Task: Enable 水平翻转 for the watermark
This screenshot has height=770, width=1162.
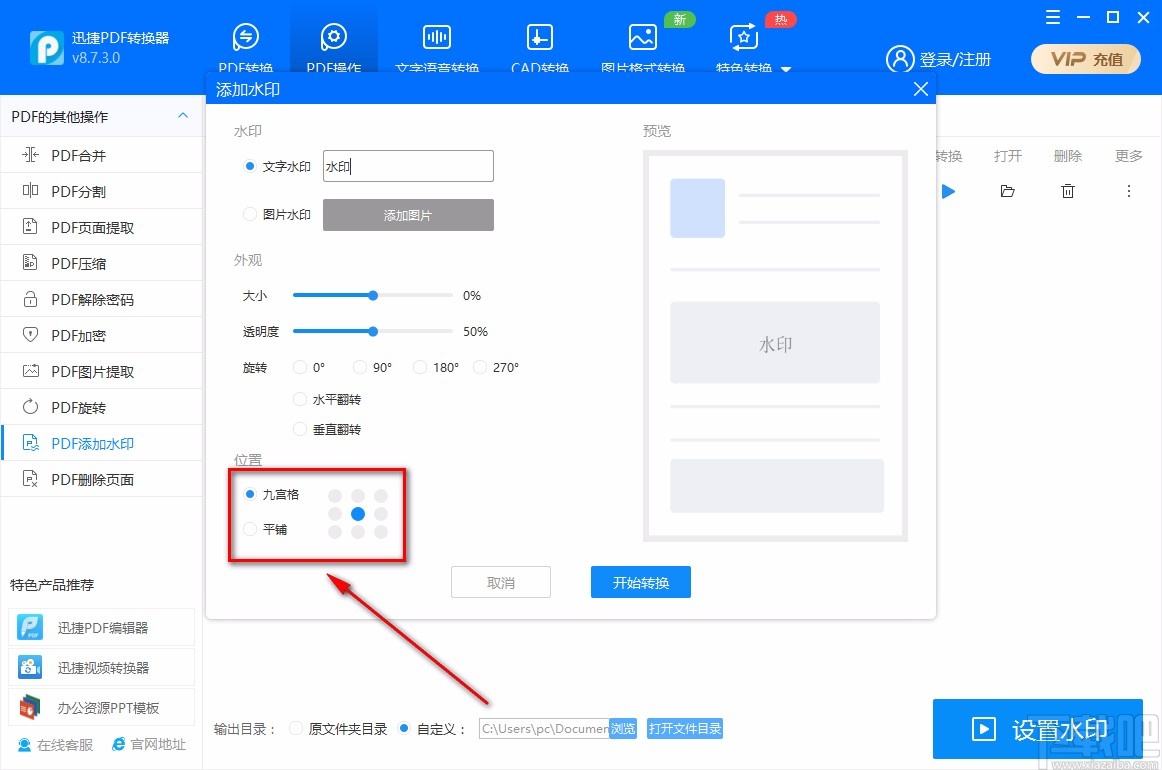Action: click(x=299, y=399)
